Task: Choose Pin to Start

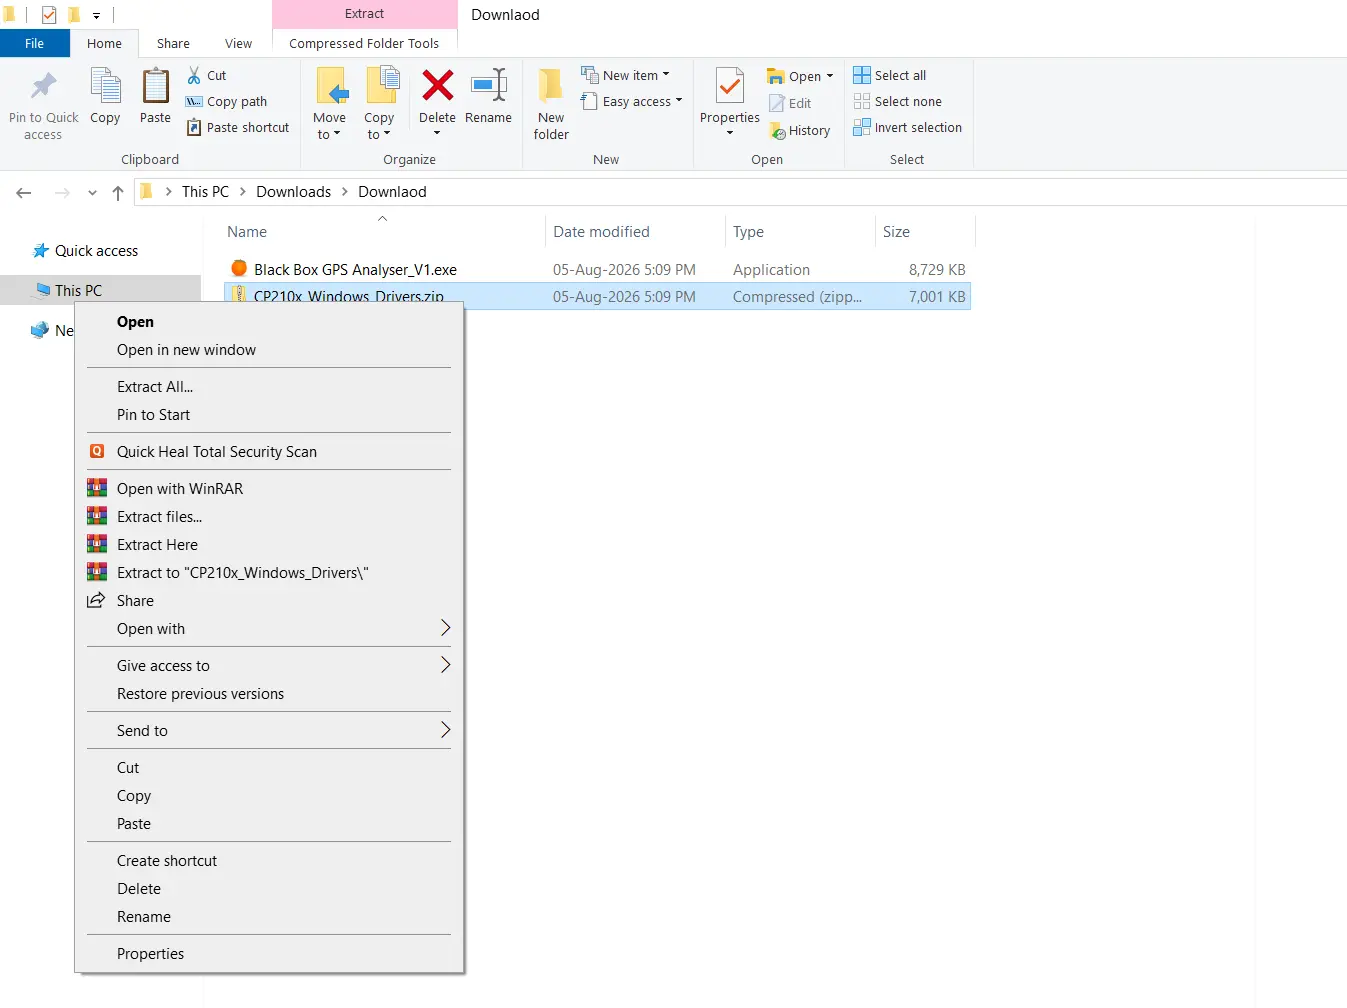Action: click(269, 415)
